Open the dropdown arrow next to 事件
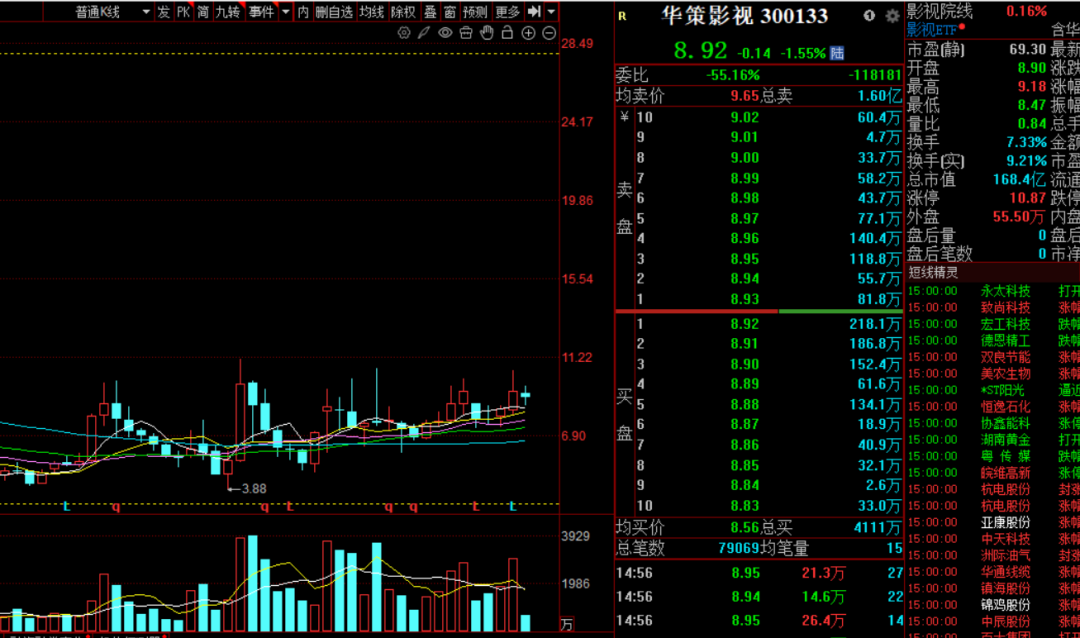 [x=286, y=12]
